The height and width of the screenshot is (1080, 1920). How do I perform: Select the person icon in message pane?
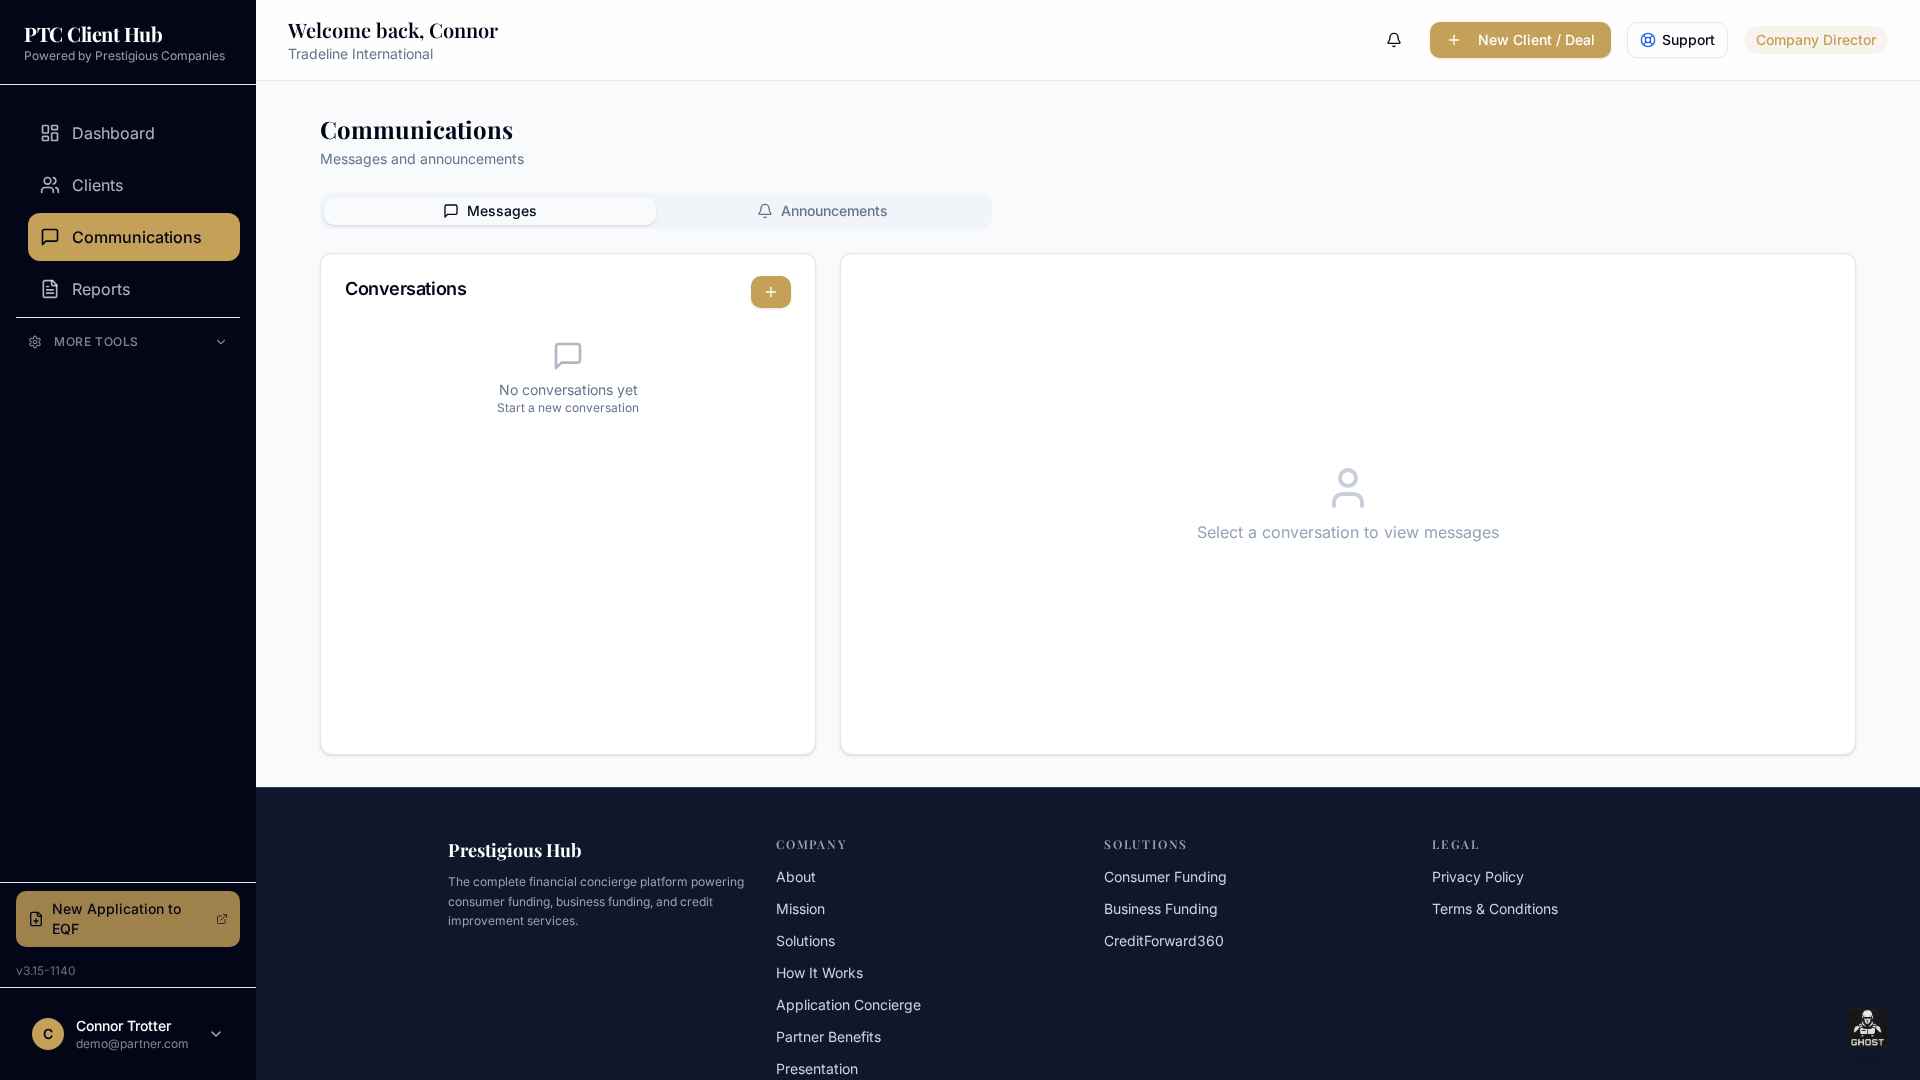pos(1348,488)
